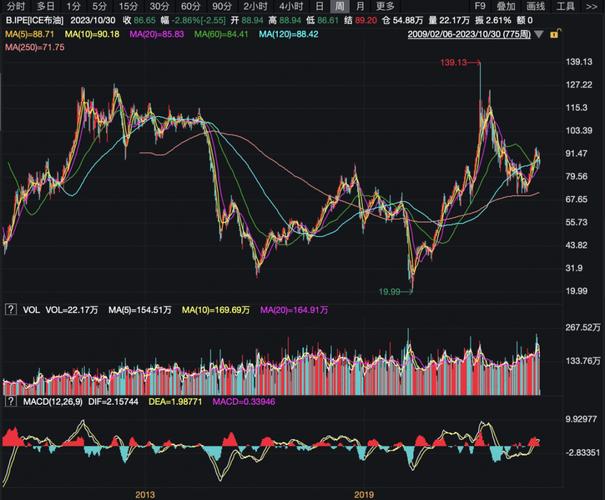The height and width of the screenshot is (500, 605).
Task: Select the 15分 timeframe
Action: 128,6
